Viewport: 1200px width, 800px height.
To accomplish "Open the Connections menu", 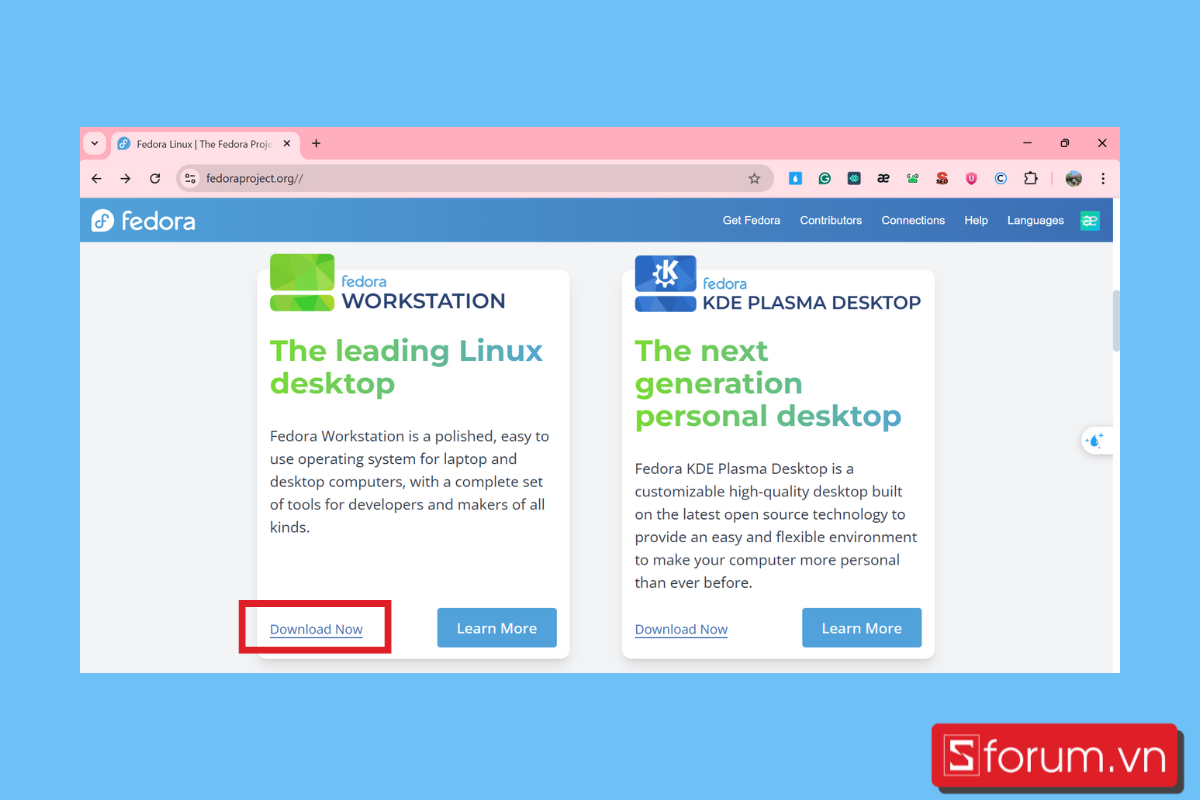I will [x=913, y=220].
